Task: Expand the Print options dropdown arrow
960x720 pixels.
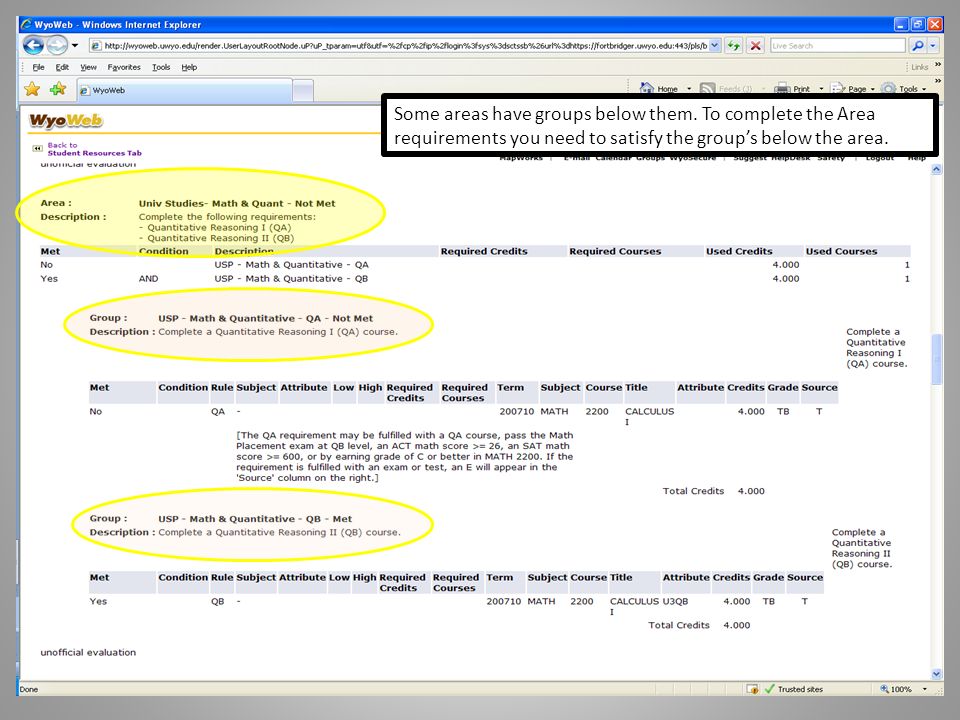Action: [x=821, y=89]
